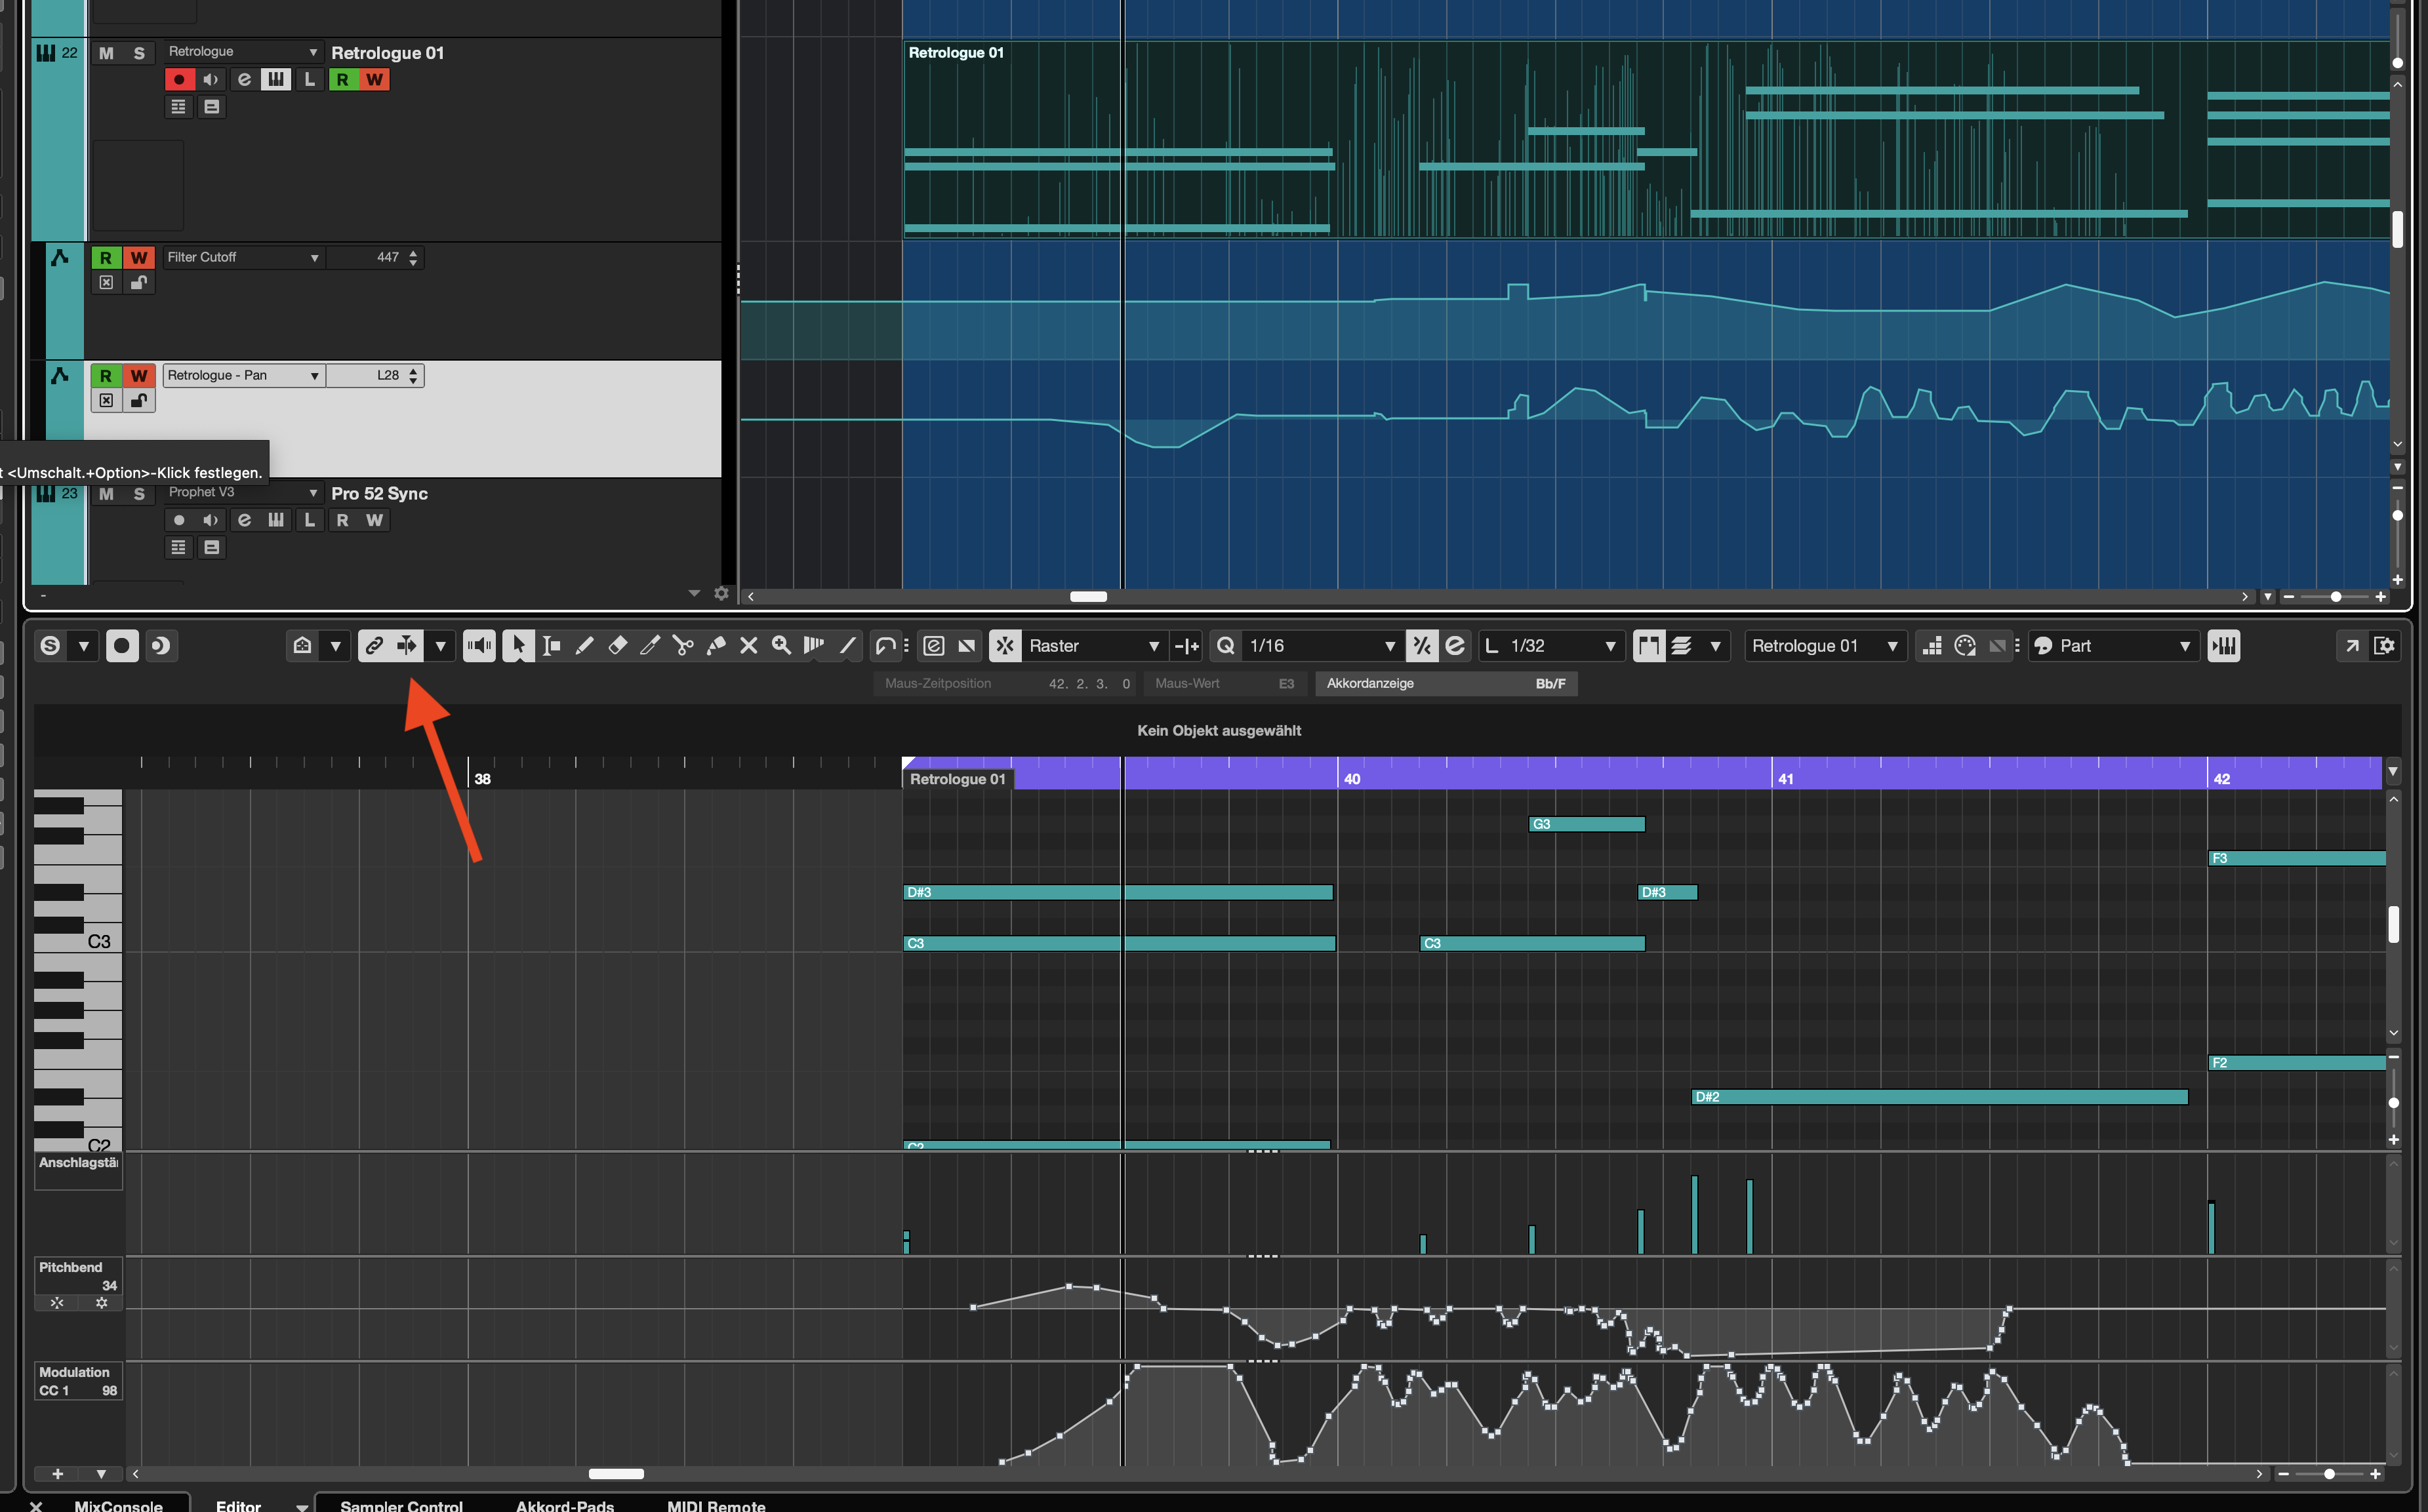Open the Sampler Control tab
Screen dimensions: 2428x1512
click(x=401, y=1505)
